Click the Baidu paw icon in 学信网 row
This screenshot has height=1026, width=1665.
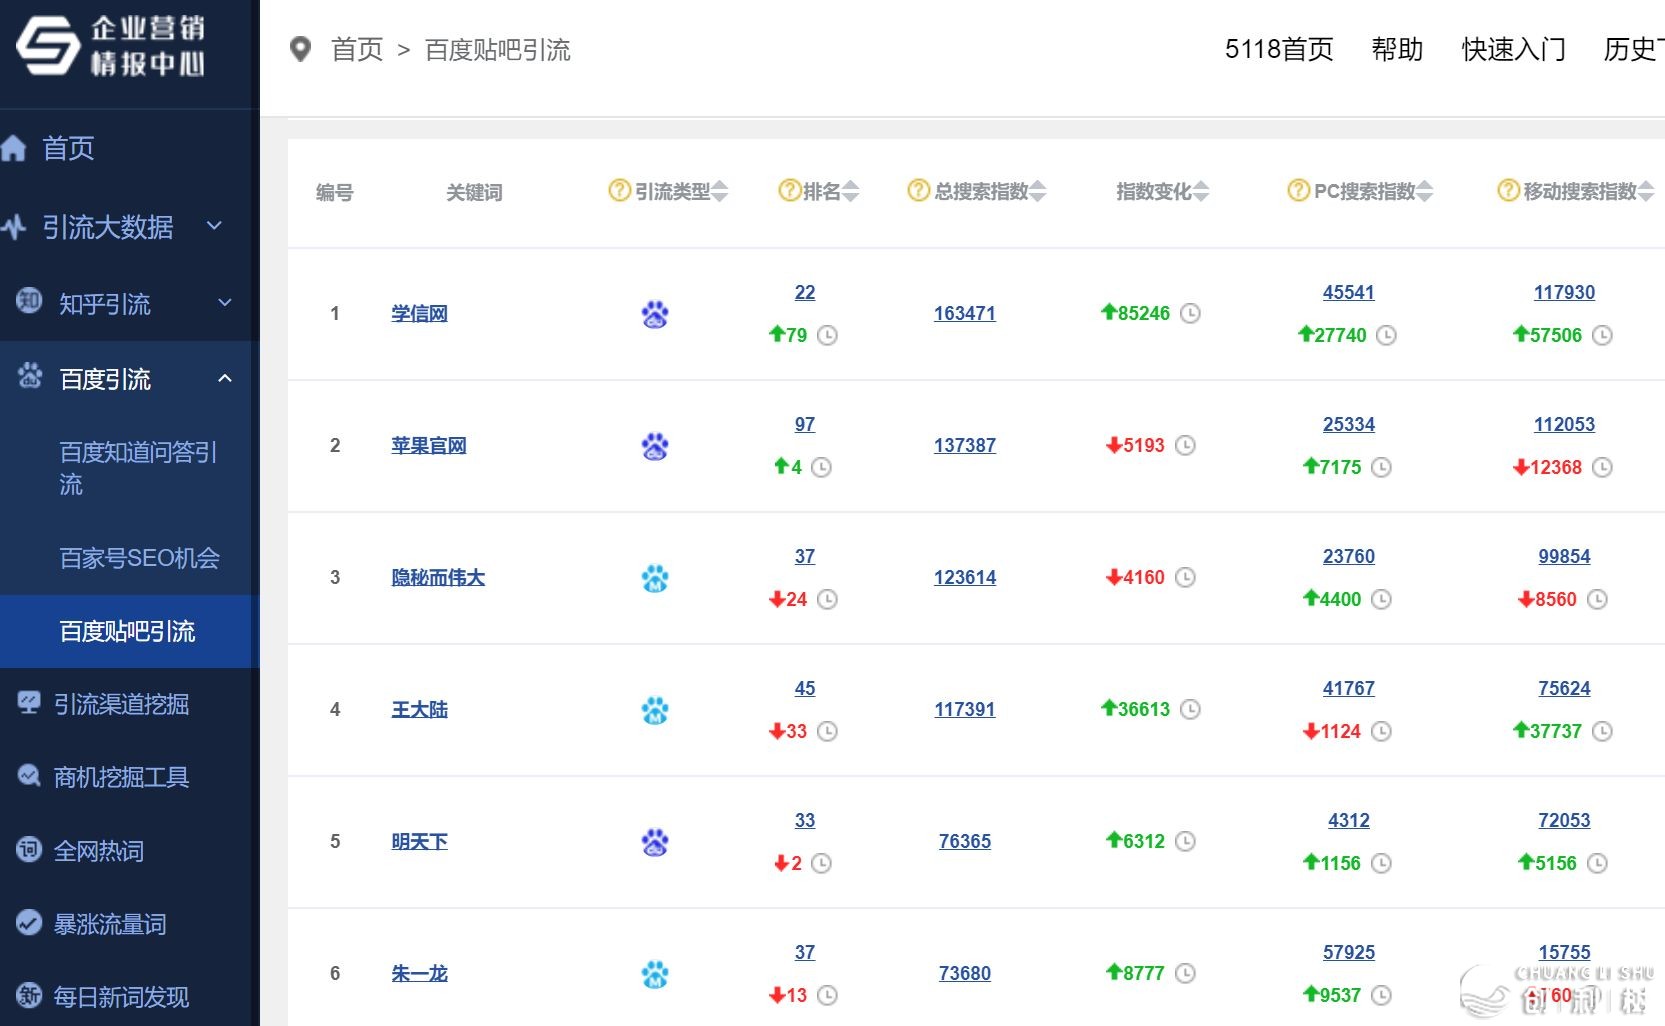(x=655, y=314)
